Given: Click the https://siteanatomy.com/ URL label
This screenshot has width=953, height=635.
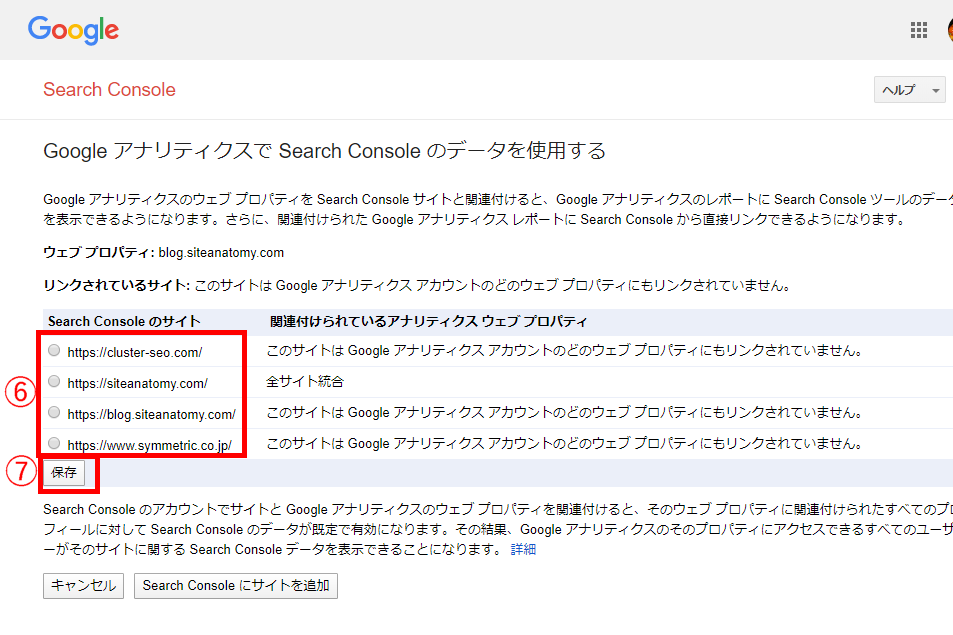Looking at the screenshot, I should coord(137,383).
